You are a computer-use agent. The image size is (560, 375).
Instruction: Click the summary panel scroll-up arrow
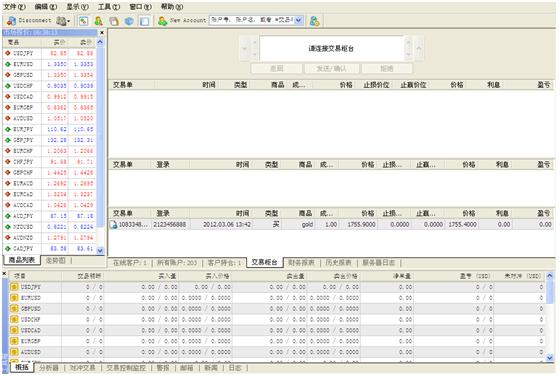tap(549, 276)
